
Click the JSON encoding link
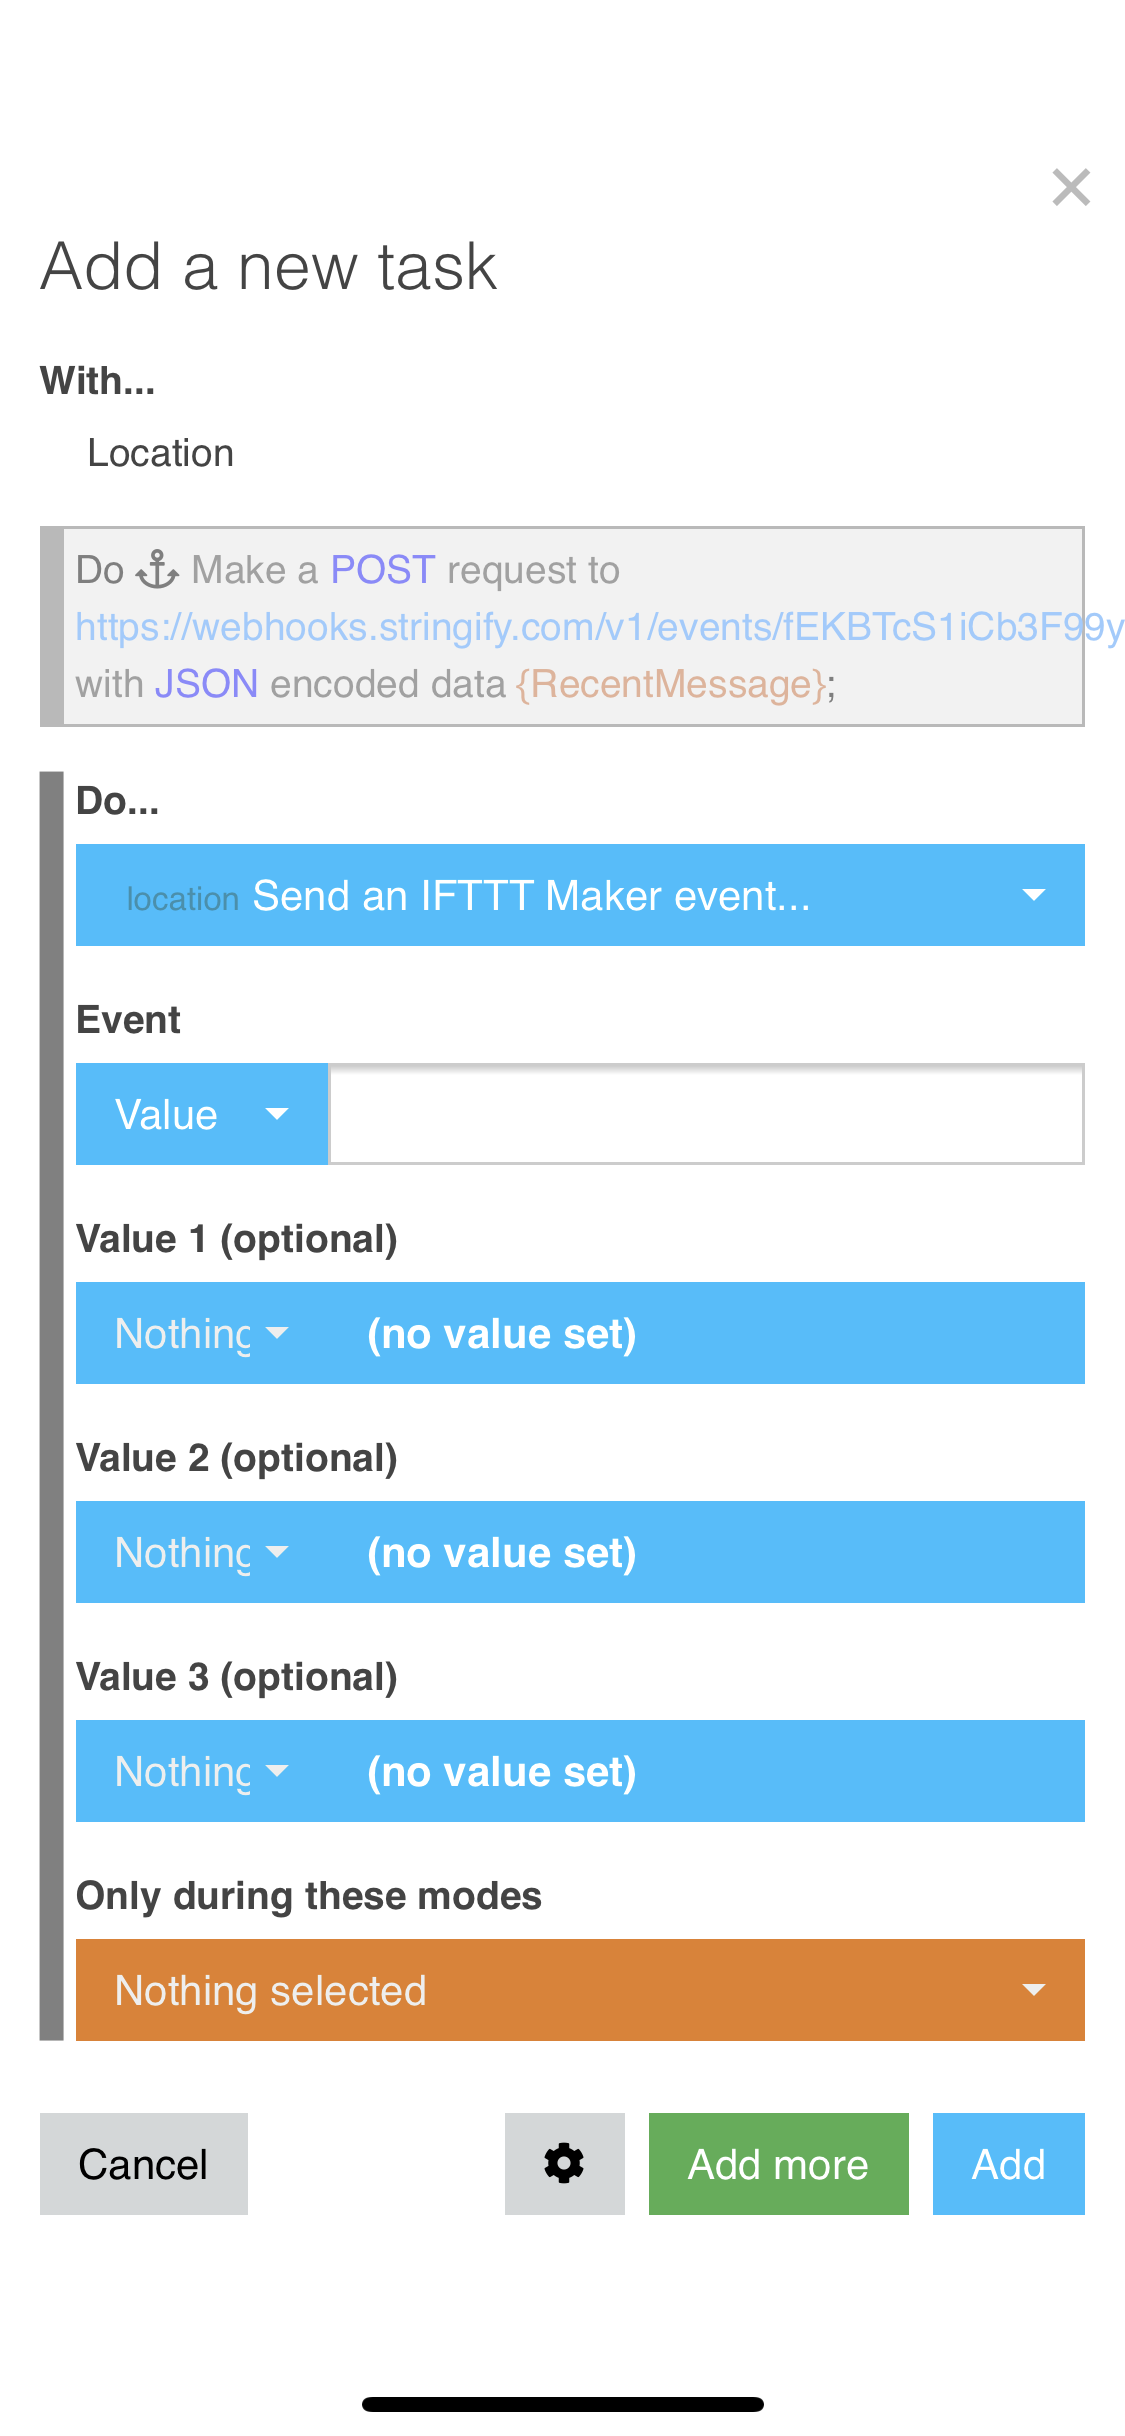pos(207,684)
